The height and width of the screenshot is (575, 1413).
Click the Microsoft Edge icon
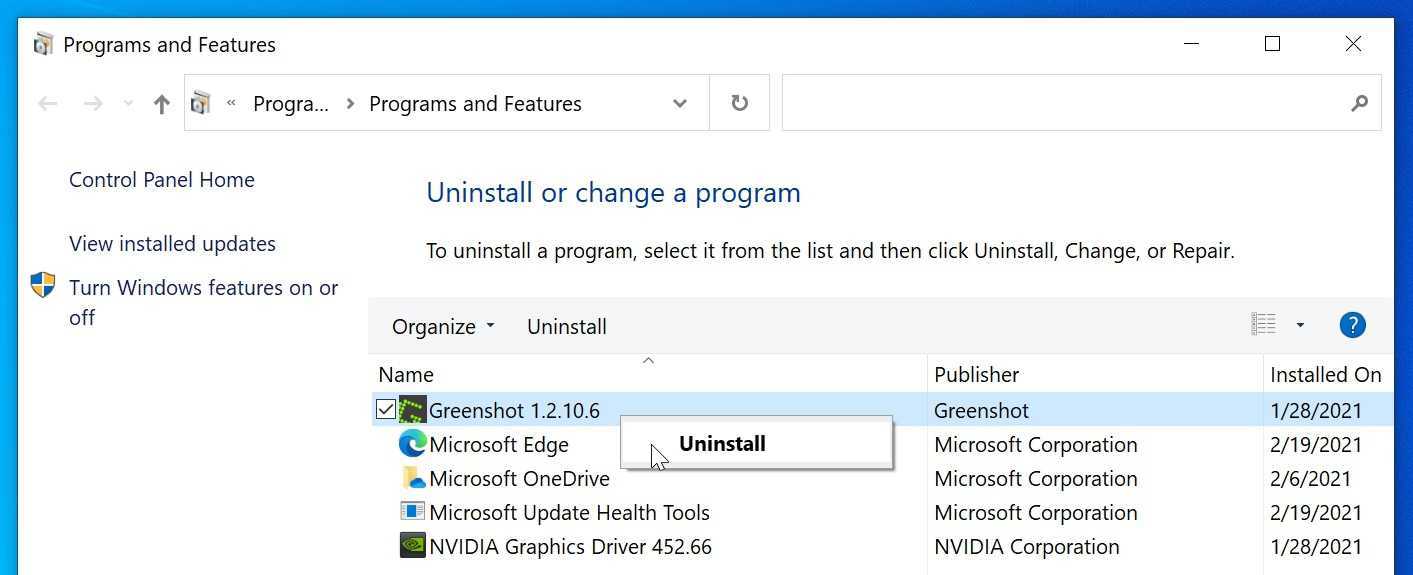pyautogui.click(x=412, y=444)
